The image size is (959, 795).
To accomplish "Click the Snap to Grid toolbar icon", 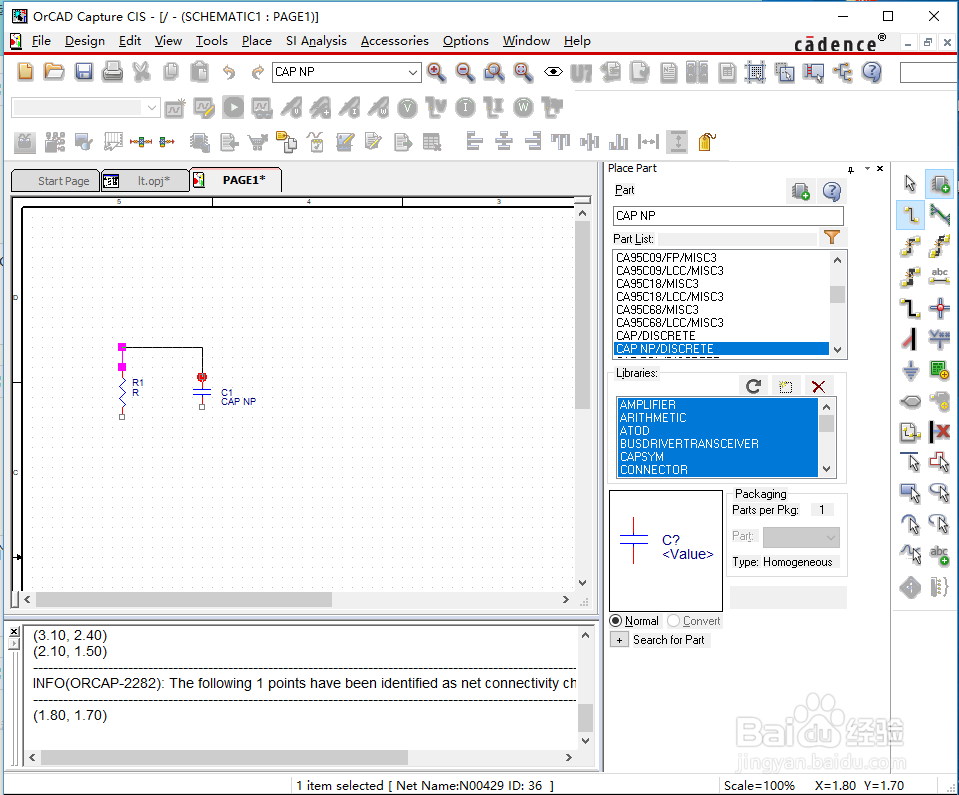I will tap(756, 72).
